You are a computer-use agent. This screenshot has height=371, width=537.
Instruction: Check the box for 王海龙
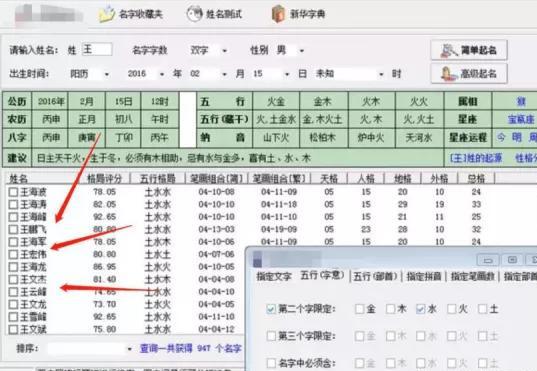click(x=13, y=267)
